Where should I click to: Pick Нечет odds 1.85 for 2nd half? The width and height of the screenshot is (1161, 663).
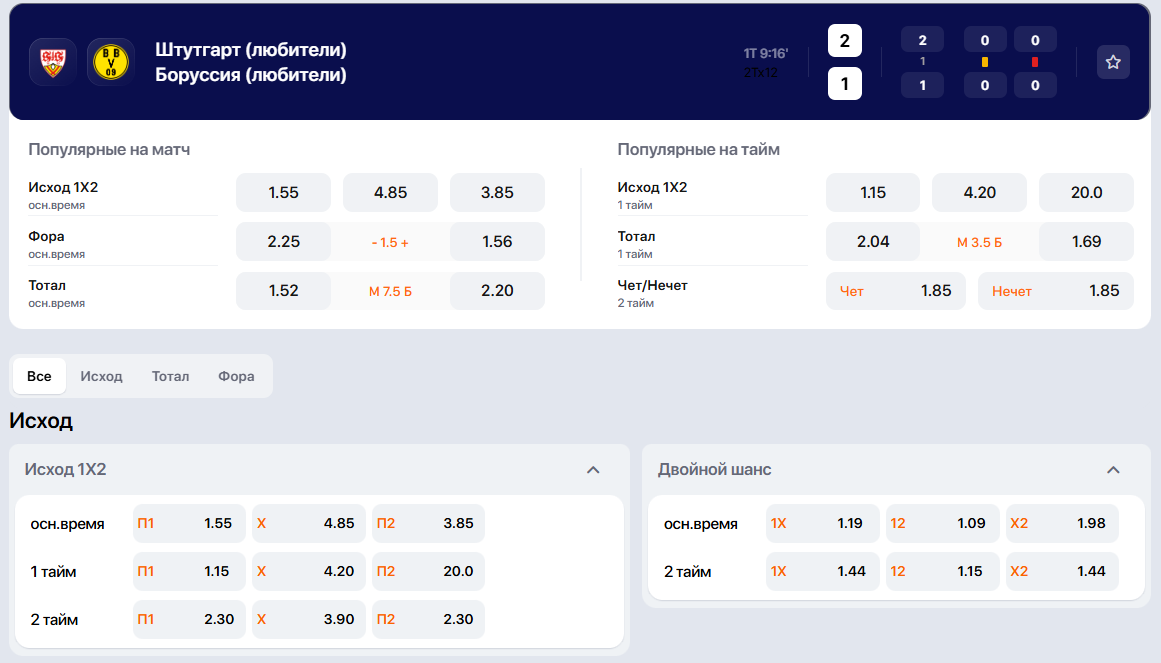coord(1055,291)
